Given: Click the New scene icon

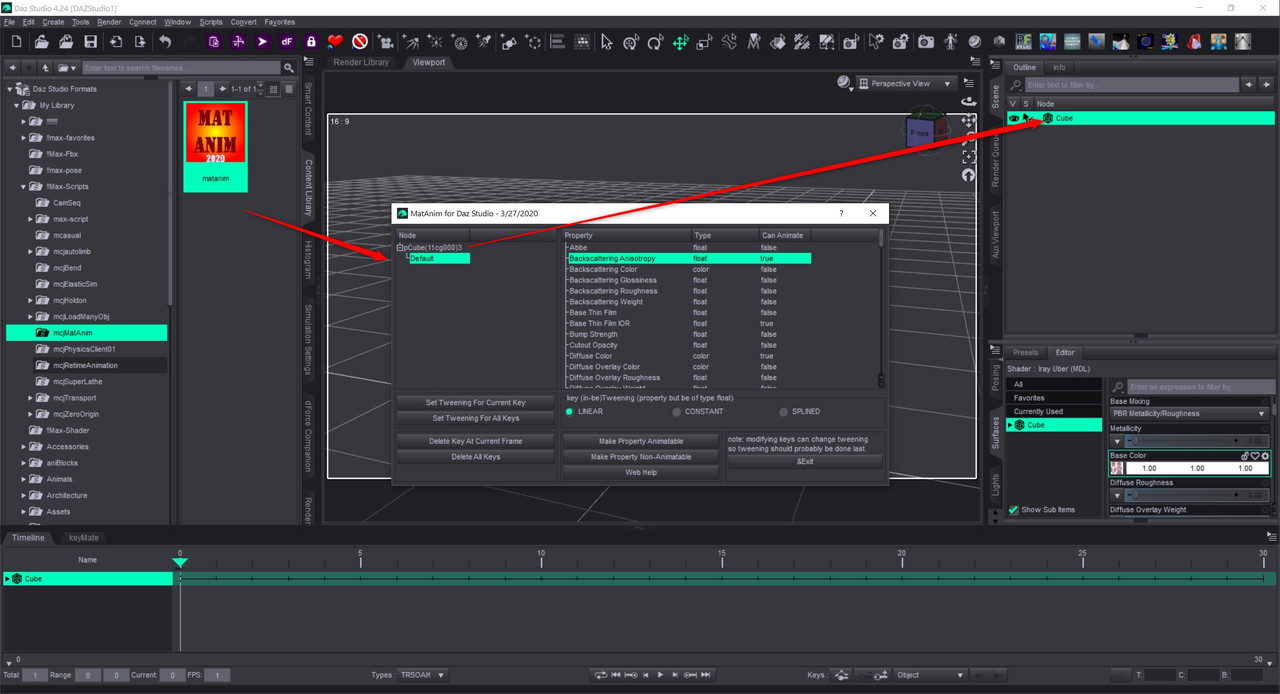Looking at the screenshot, I should coord(17,42).
